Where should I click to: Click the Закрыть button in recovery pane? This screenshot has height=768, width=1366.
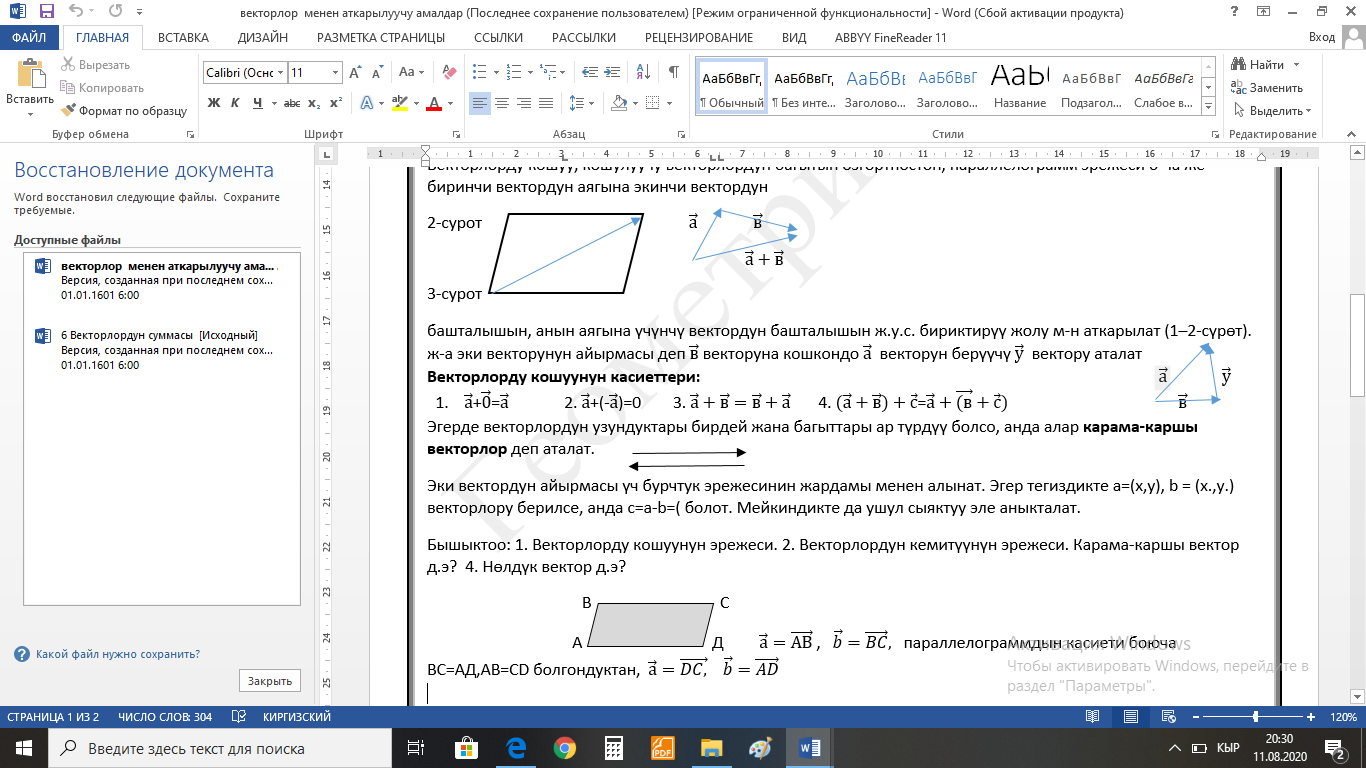point(270,681)
